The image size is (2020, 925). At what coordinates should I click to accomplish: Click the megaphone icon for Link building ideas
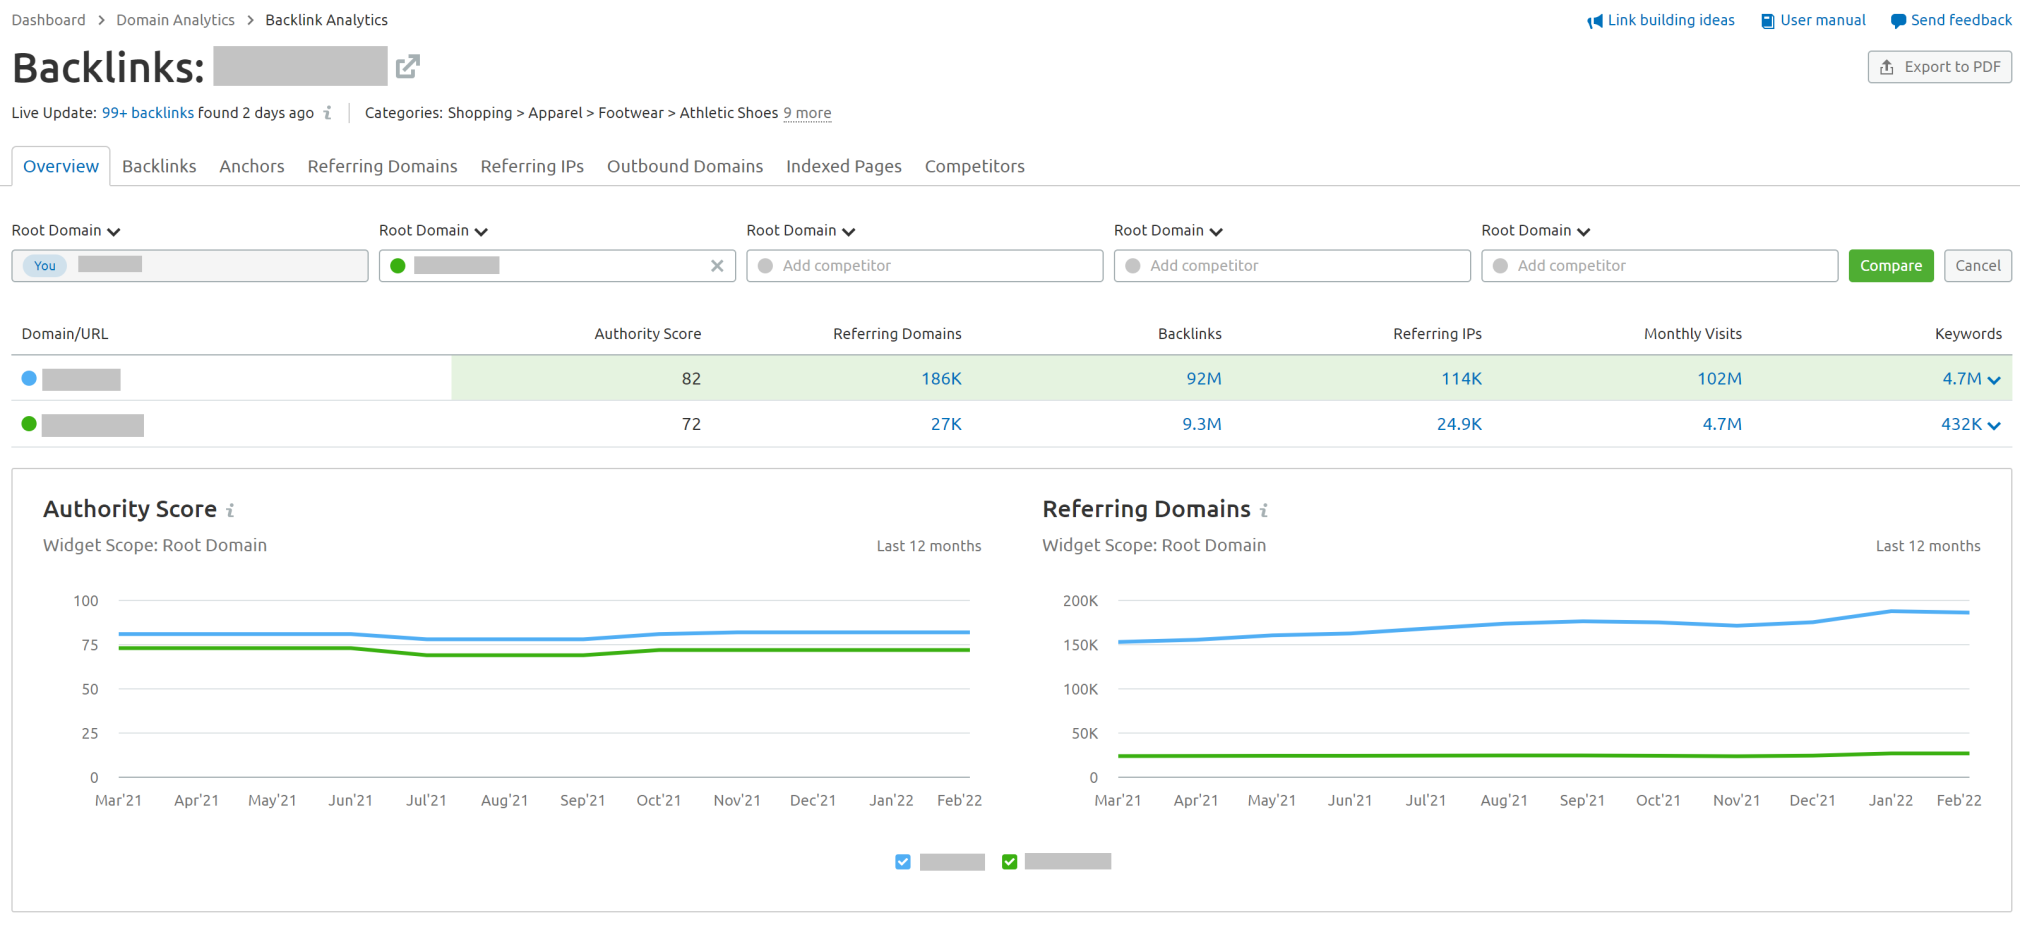click(1595, 21)
